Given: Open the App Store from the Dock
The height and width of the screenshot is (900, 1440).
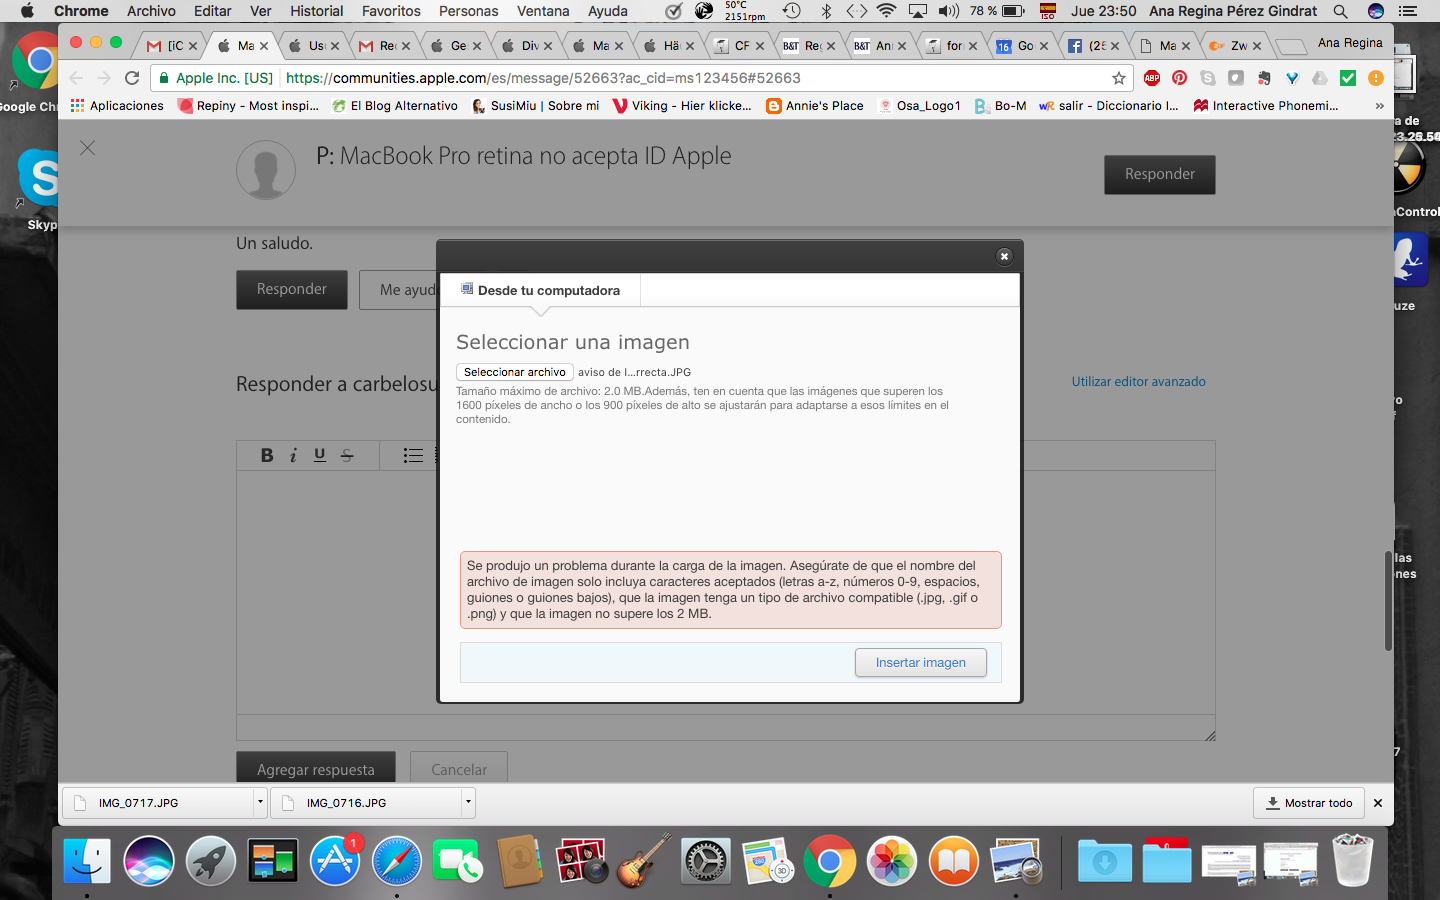Looking at the screenshot, I should pyautogui.click(x=335, y=860).
